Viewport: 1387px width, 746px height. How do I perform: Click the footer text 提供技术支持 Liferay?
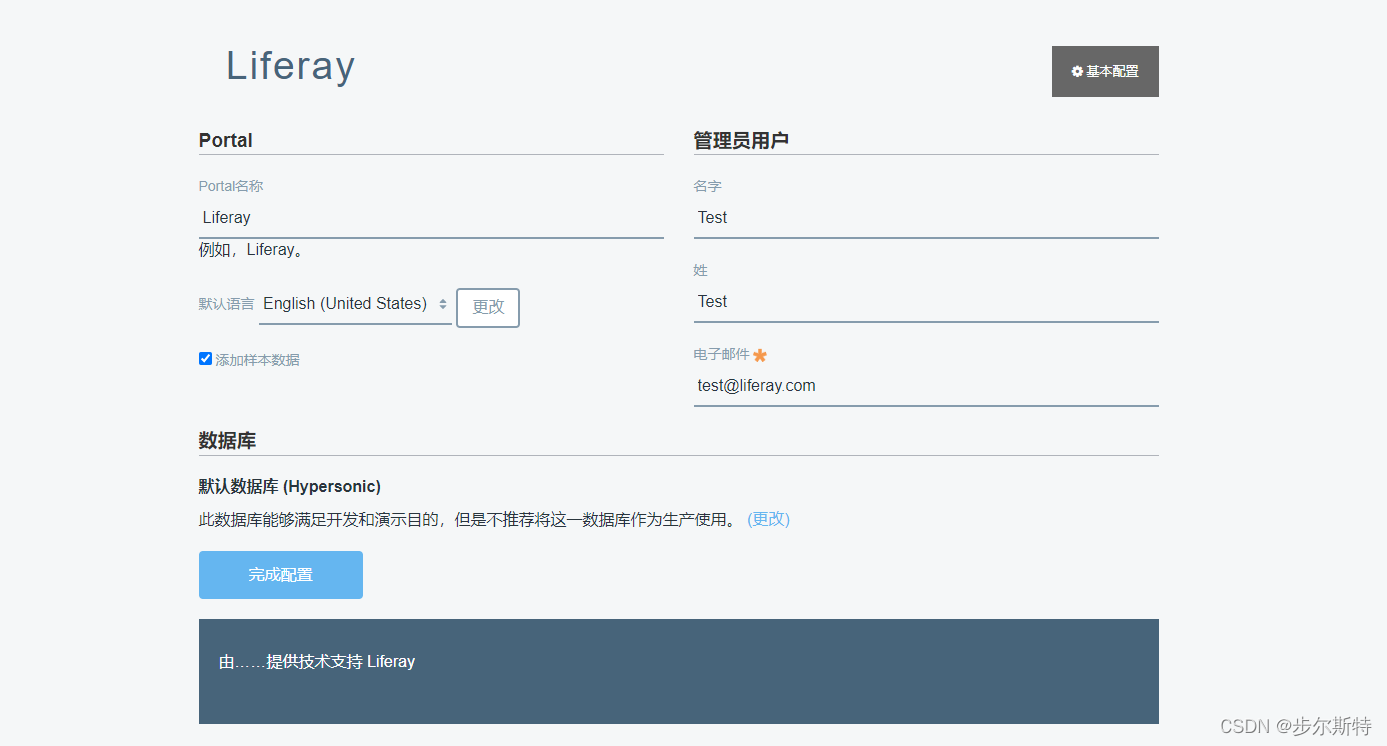pos(317,662)
